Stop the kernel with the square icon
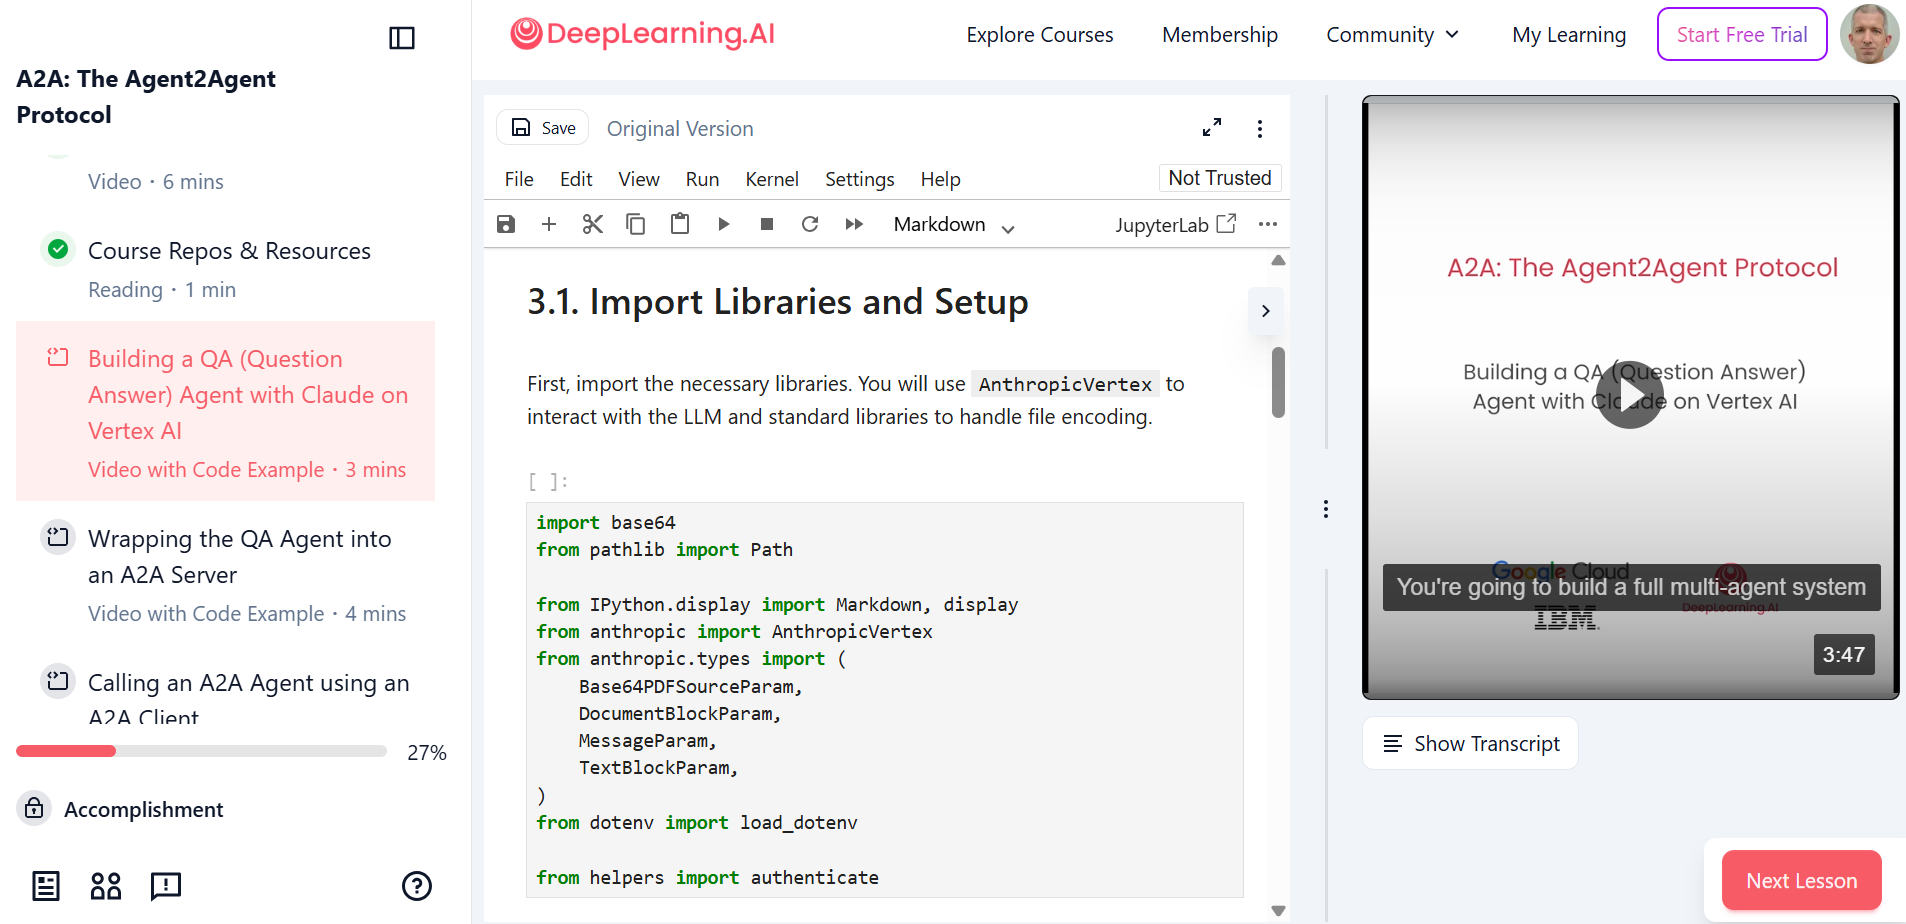The width and height of the screenshot is (1906, 924). [x=767, y=224]
